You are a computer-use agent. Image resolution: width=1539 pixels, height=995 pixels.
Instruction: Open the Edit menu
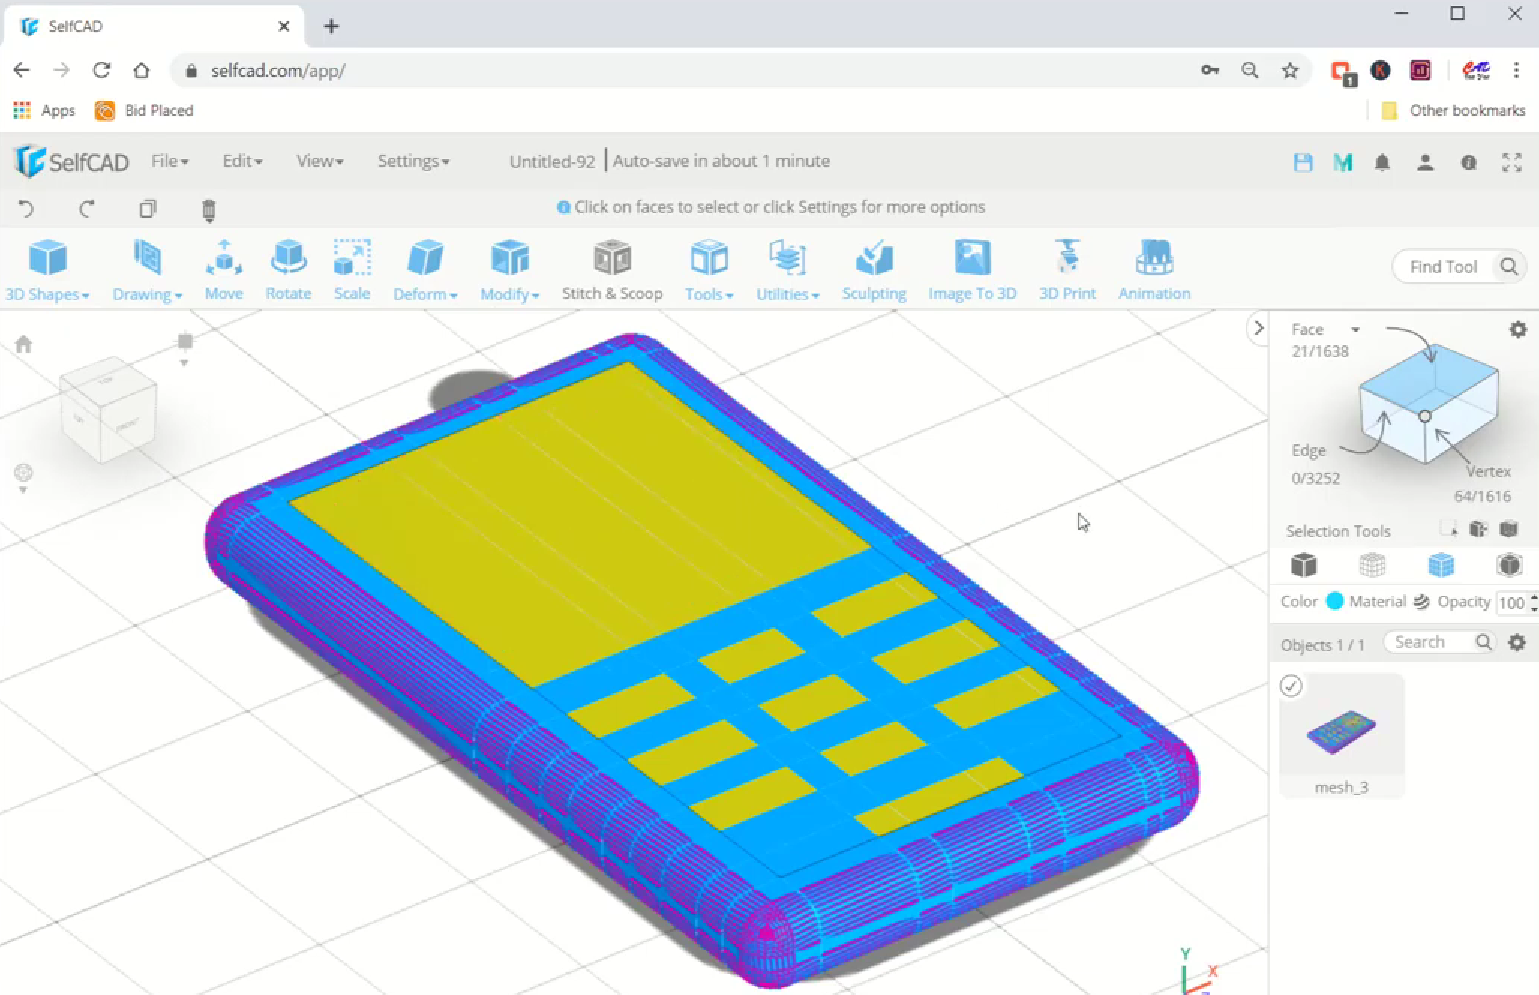tap(242, 161)
